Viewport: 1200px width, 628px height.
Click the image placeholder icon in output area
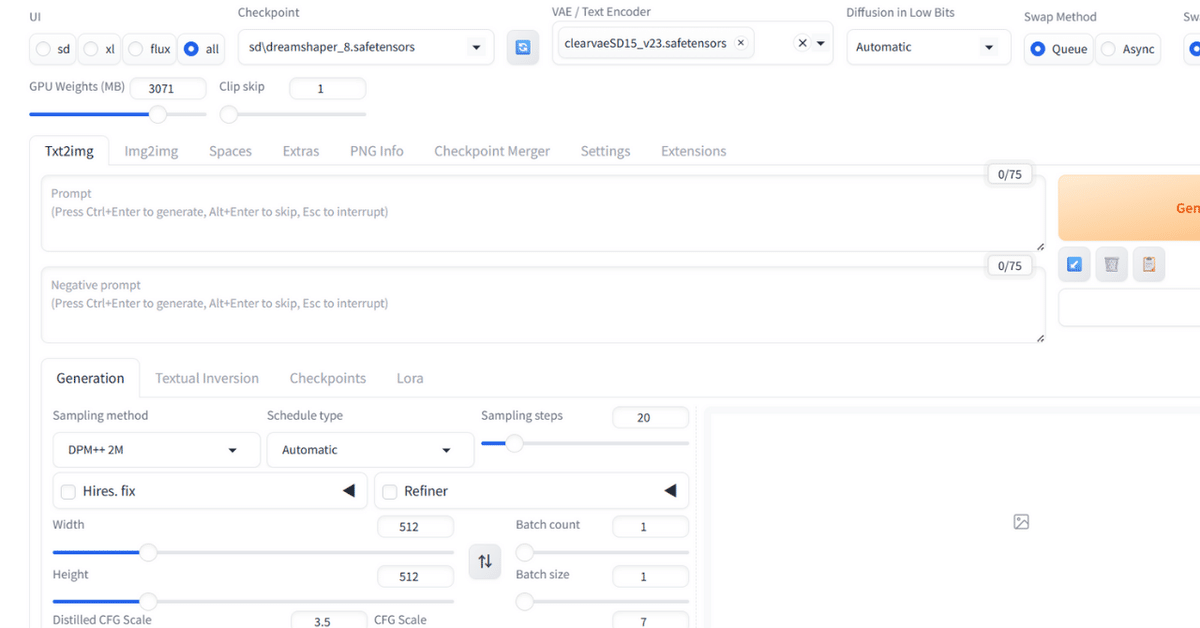point(1020,521)
